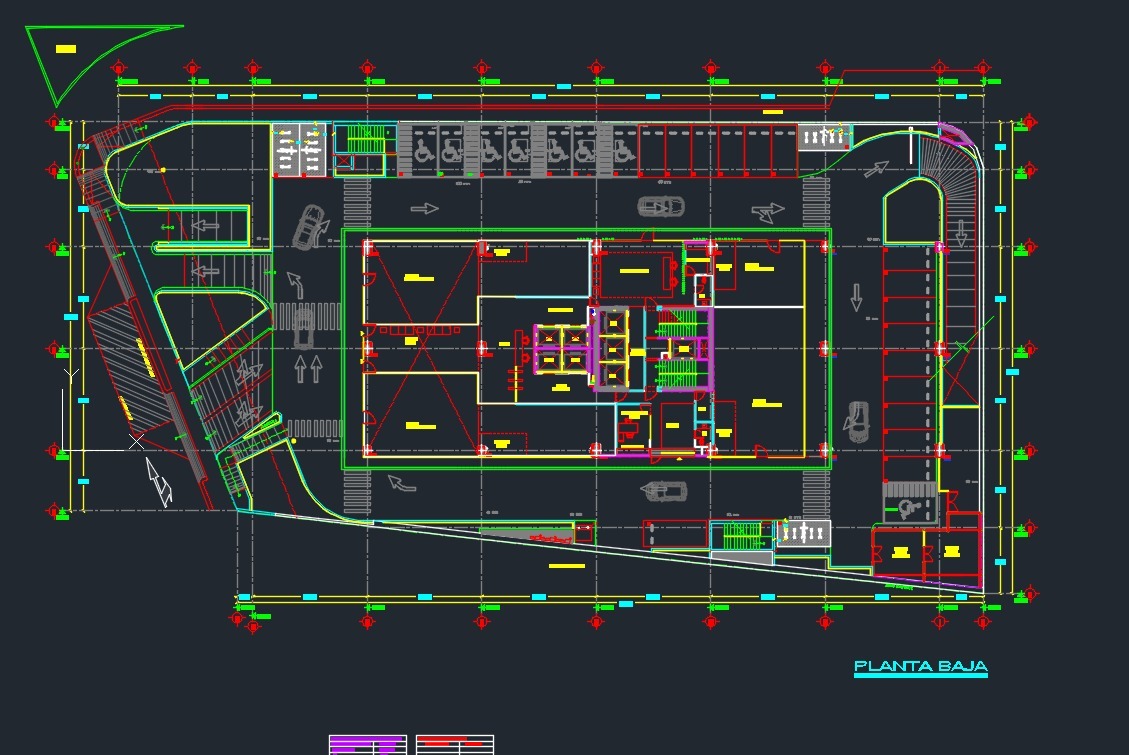Click the right-pointing arrow below the accessible stalls
This screenshot has width=1129, height=755.
[424, 209]
